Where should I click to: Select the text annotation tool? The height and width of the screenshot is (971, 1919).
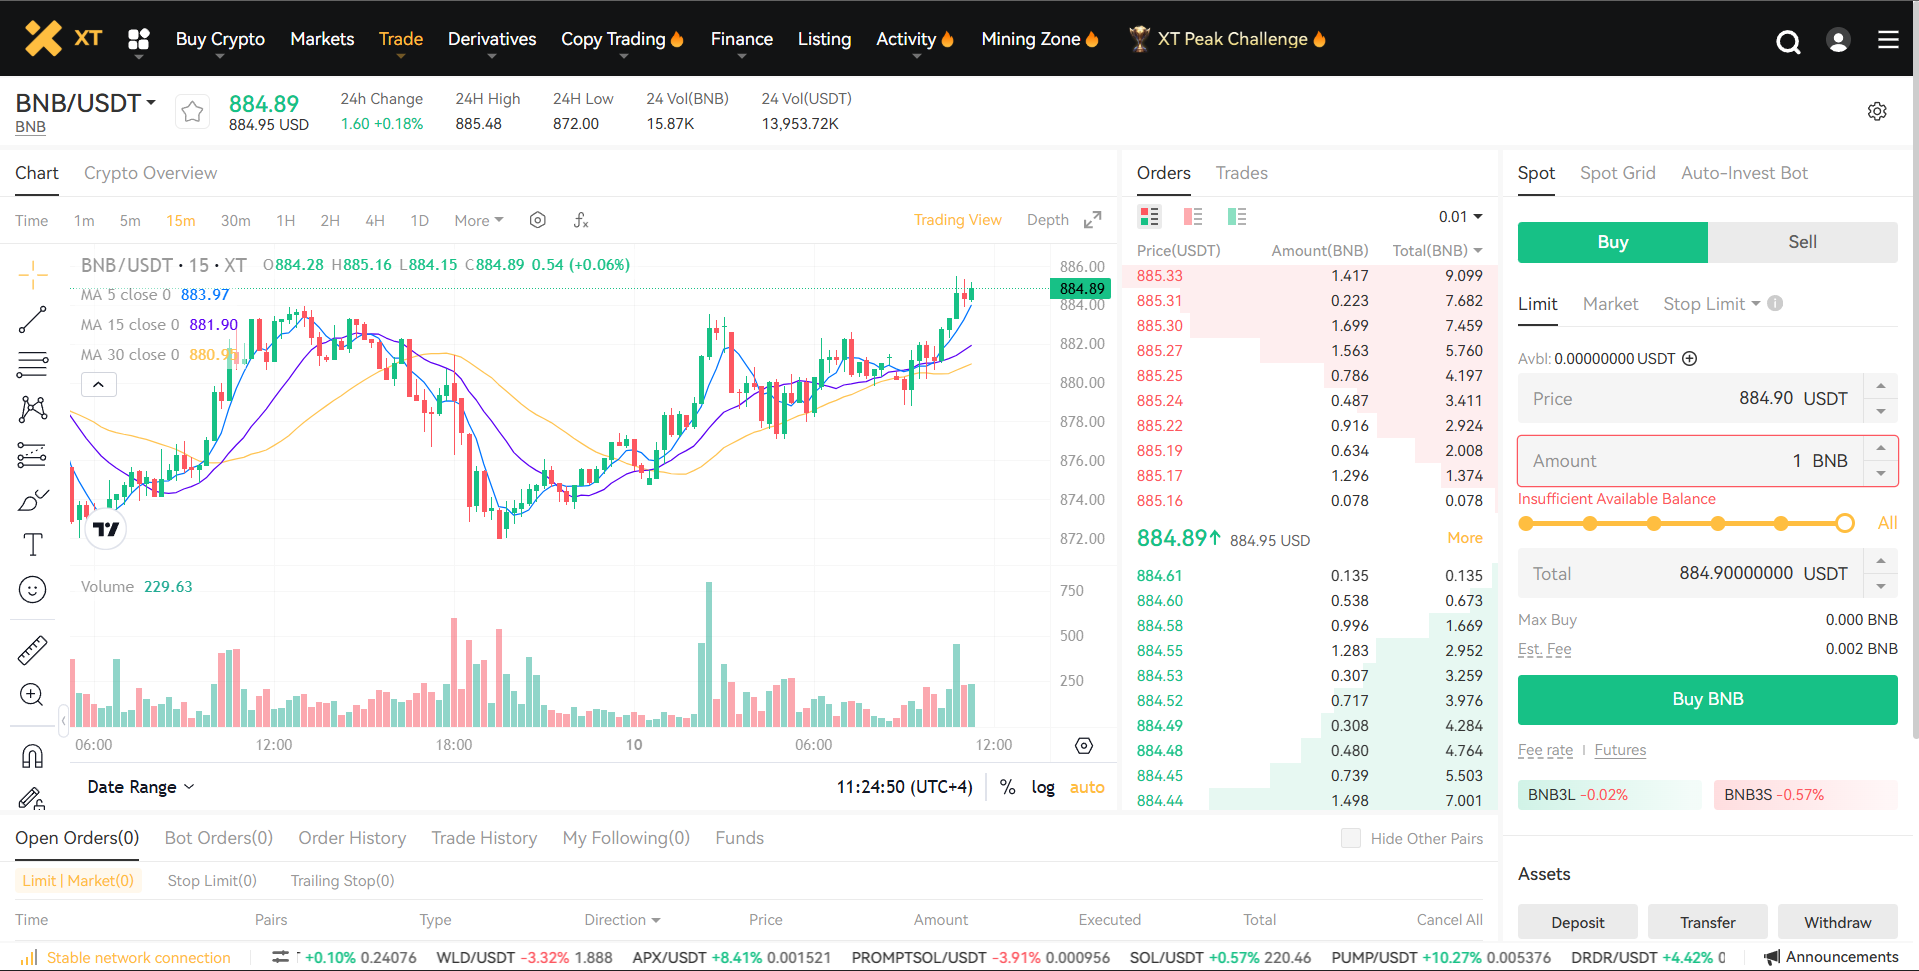click(32, 544)
